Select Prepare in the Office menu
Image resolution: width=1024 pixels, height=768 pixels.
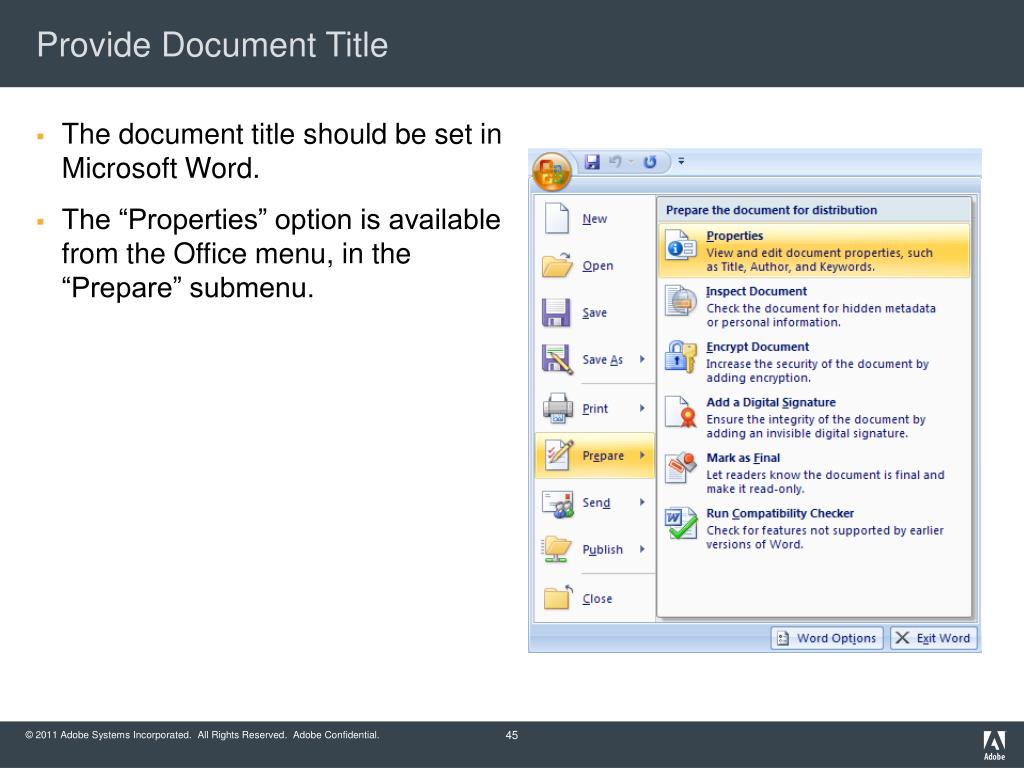click(594, 456)
